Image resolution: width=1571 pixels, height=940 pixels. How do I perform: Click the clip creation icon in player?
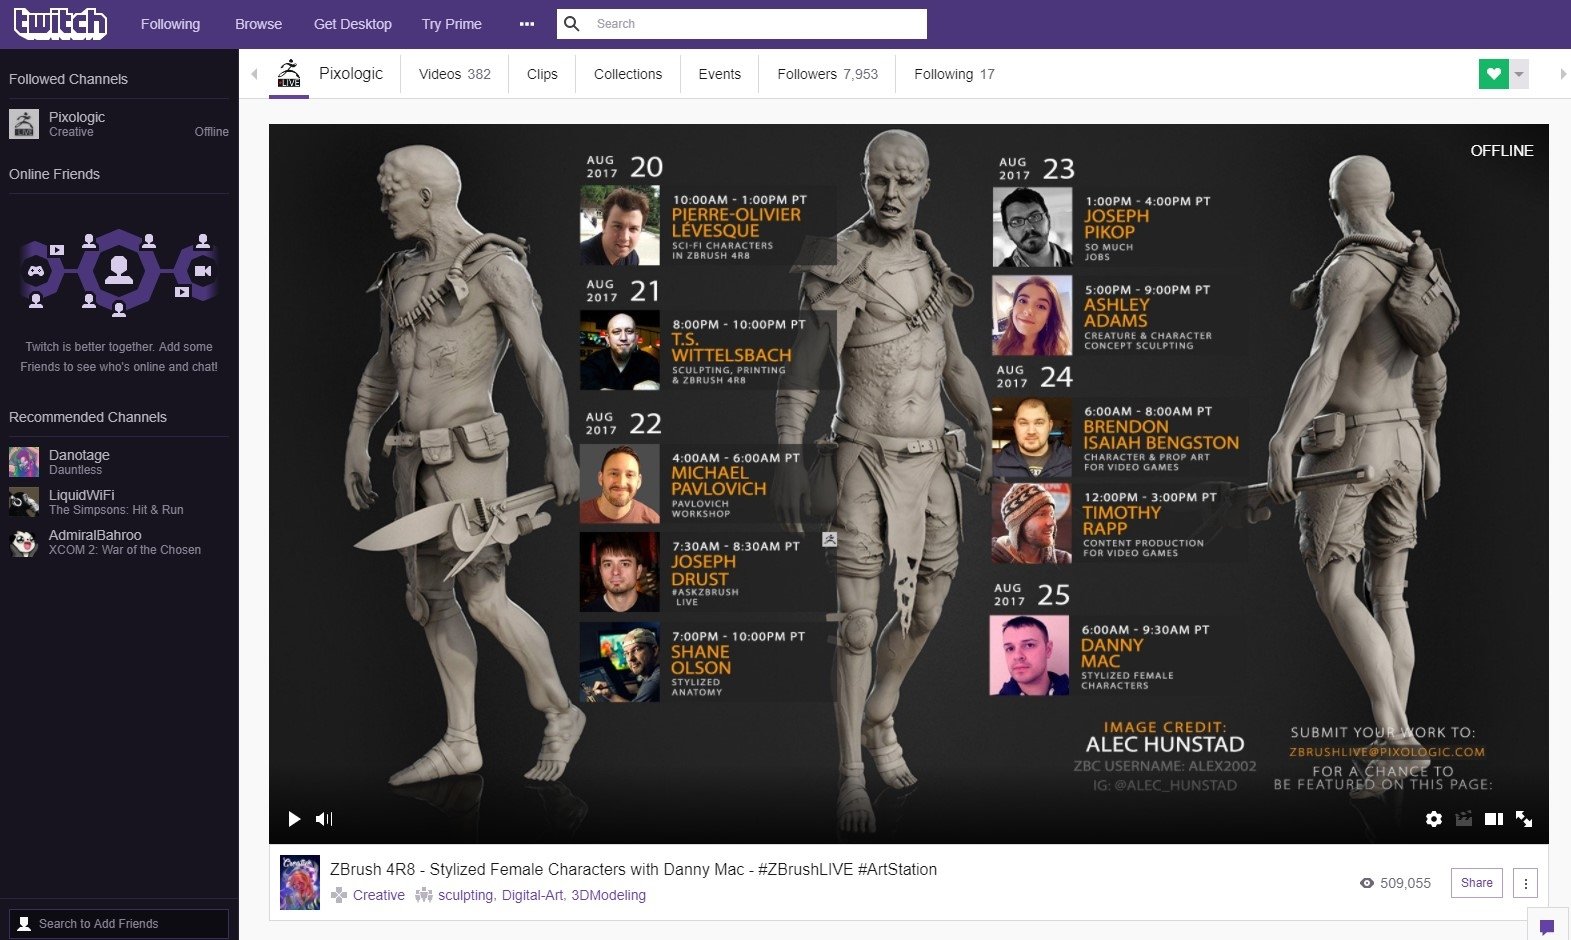coord(1464,819)
